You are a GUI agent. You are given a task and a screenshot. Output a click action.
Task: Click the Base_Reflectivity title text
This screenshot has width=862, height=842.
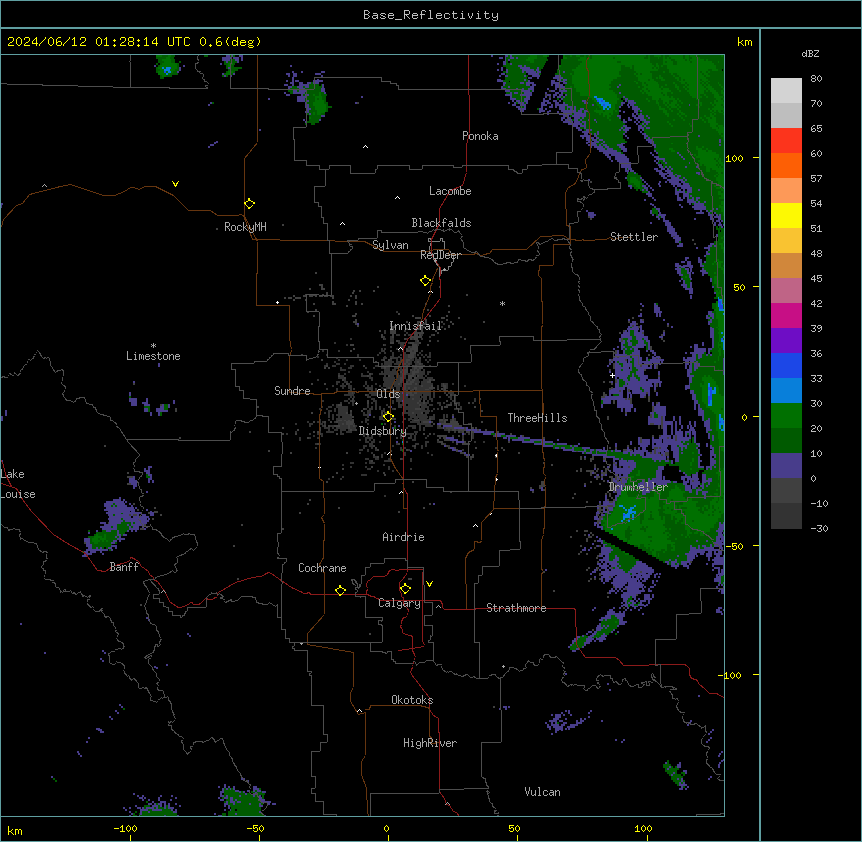(431, 15)
